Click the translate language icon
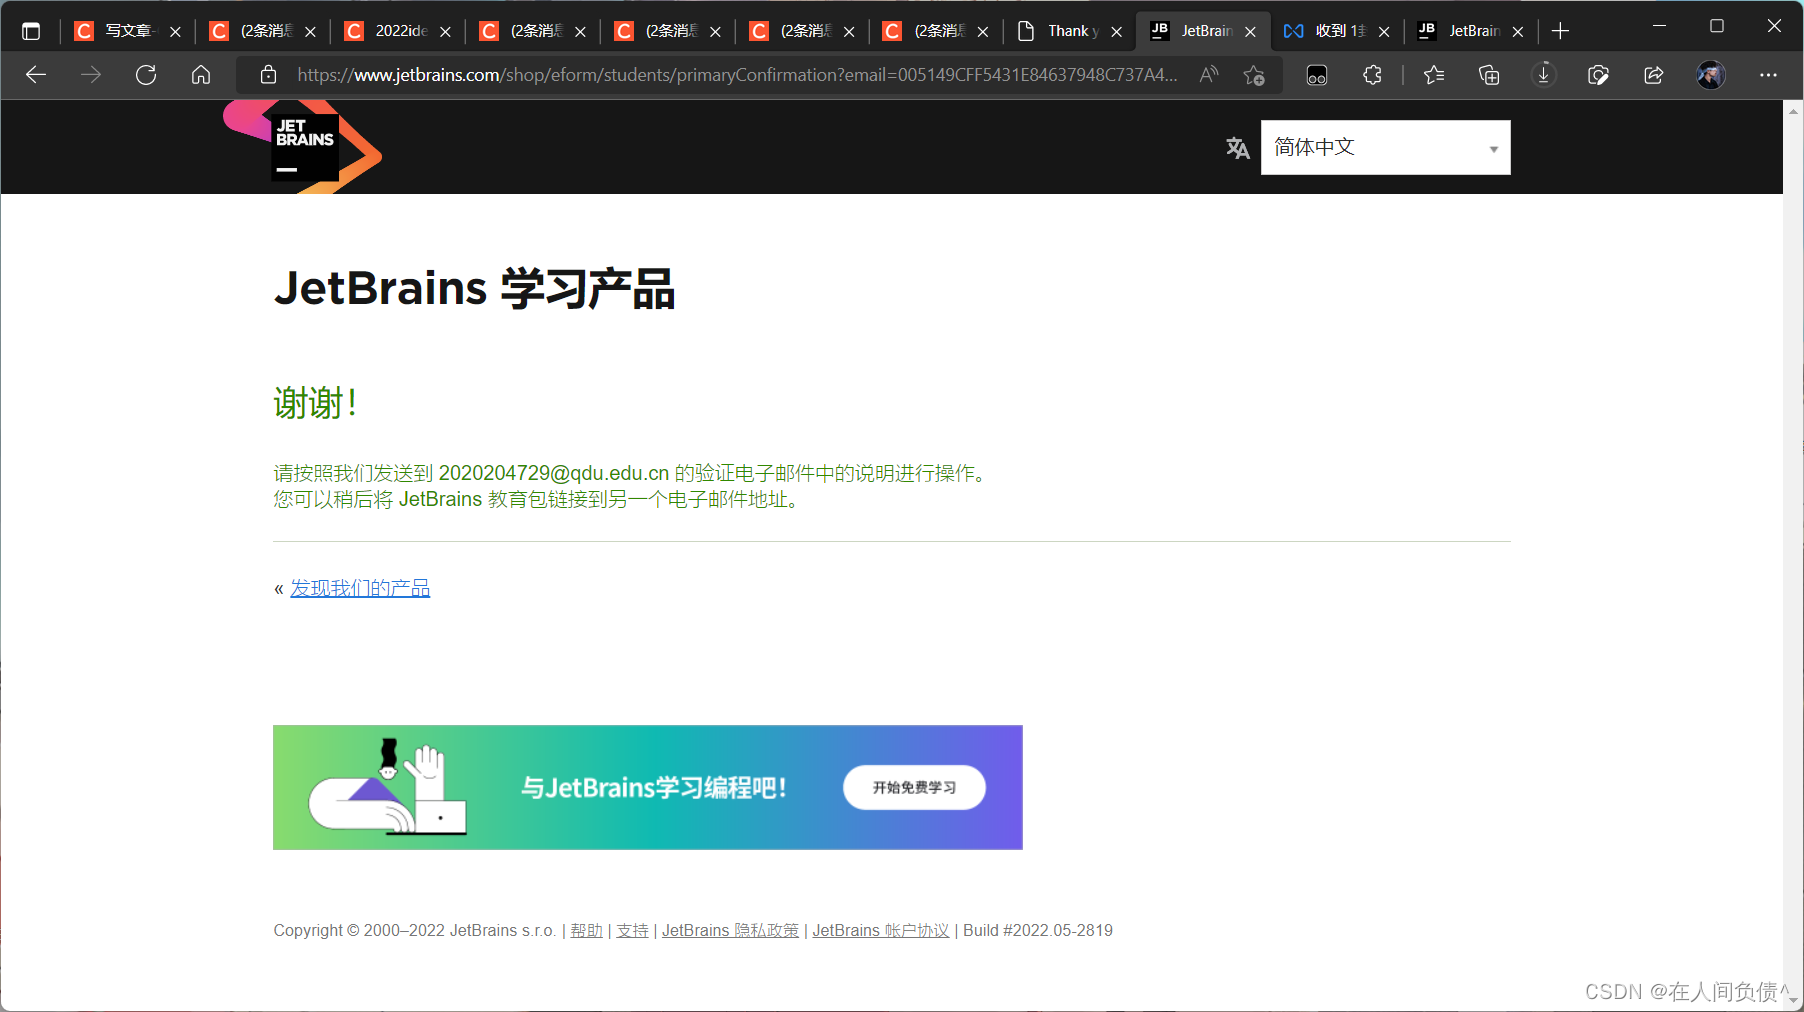This screenshot has height=1012, width=1804. (1238, 148)
